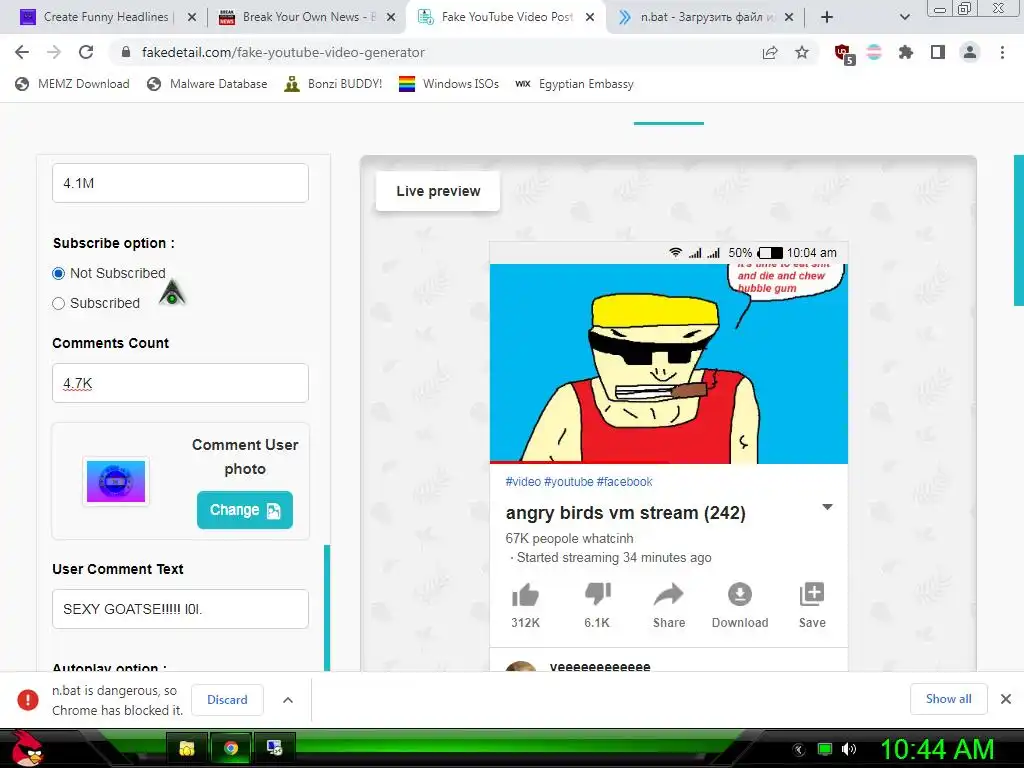
Task: Click the #youtube hashtag
Action: pos(569,482)
